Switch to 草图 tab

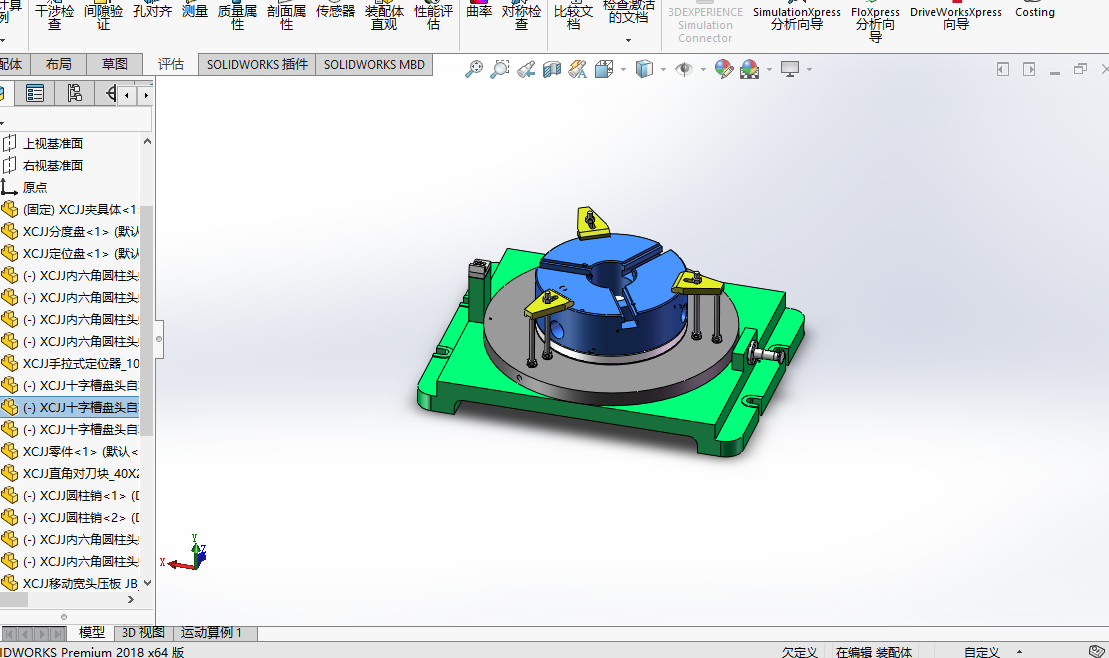pyautogui.click(x=115, y=64)
